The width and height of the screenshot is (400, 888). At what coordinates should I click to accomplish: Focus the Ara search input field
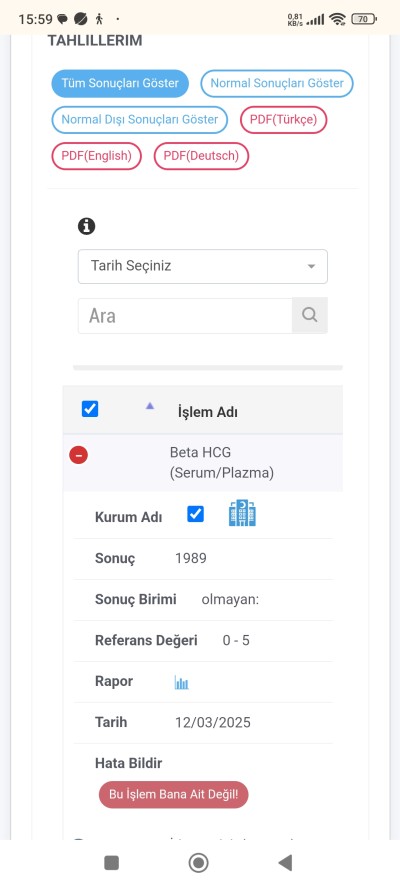pyautogui.click(x=185, y=315)
